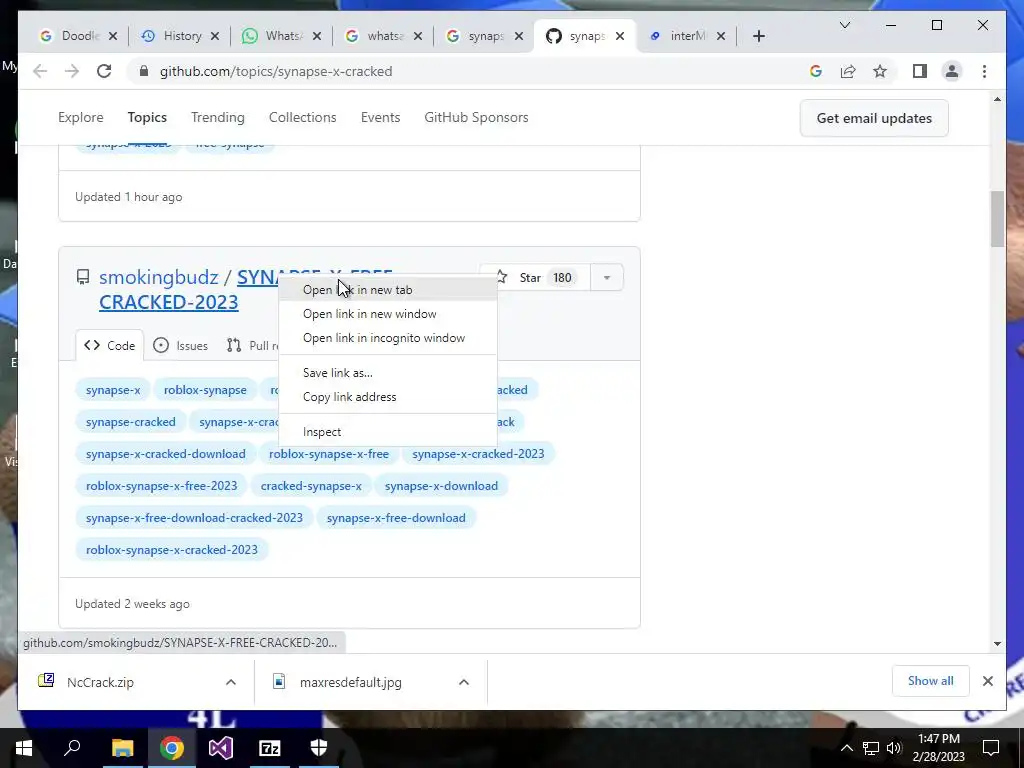
Task: Open the Events nav link
Action: 380,118
